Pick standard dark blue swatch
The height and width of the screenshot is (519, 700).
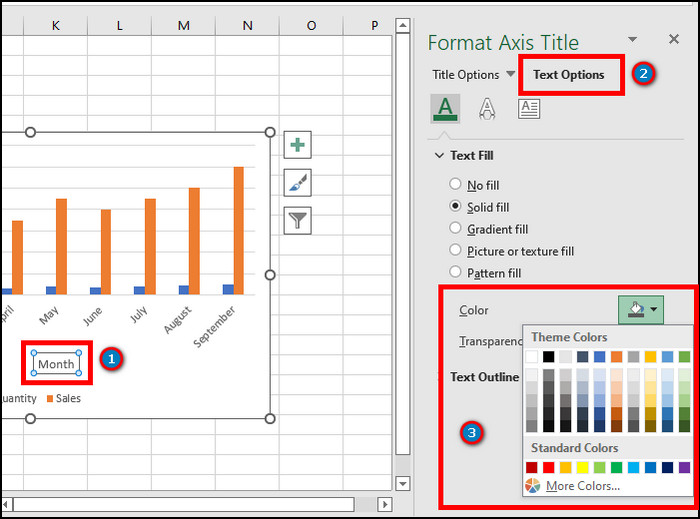click(x=667, y=467)
